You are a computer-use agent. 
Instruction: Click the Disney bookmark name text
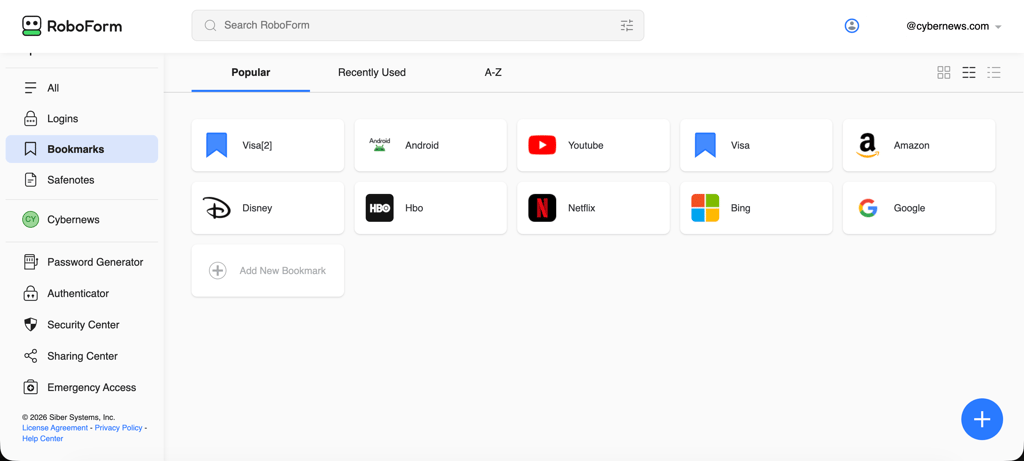point(257,208)
